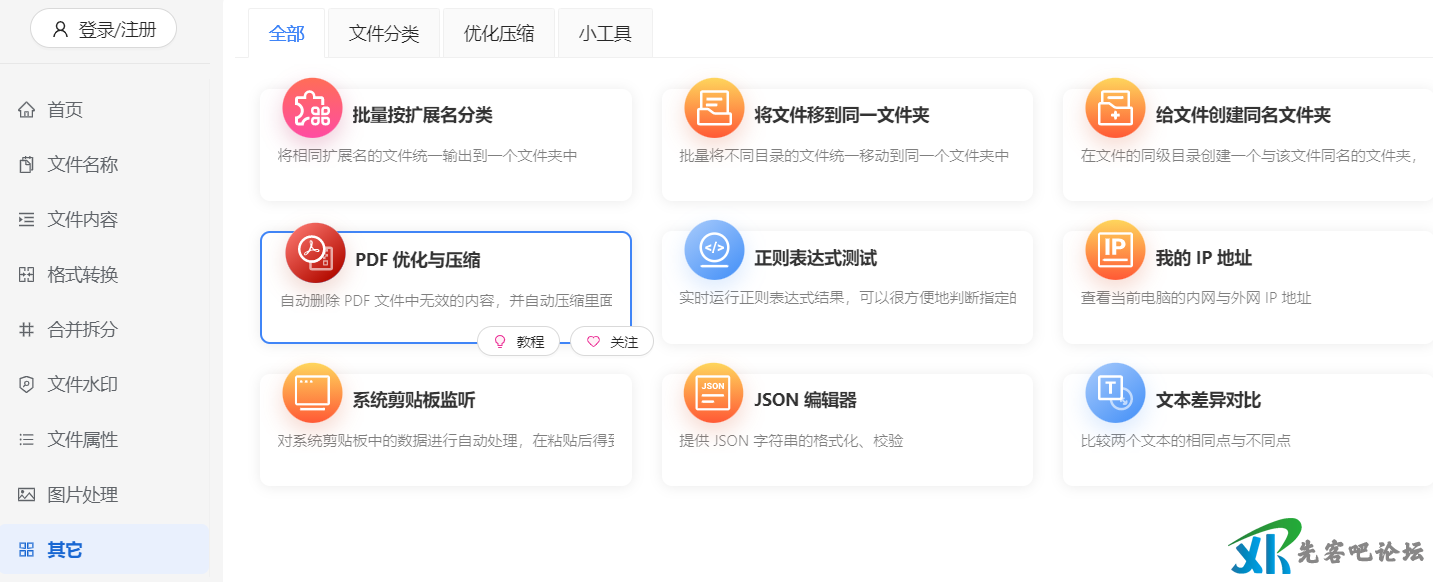The height and width of the screenshot is (582, 1433).
Task: Click the regex test blue code icon
Action: pos(714,250)
